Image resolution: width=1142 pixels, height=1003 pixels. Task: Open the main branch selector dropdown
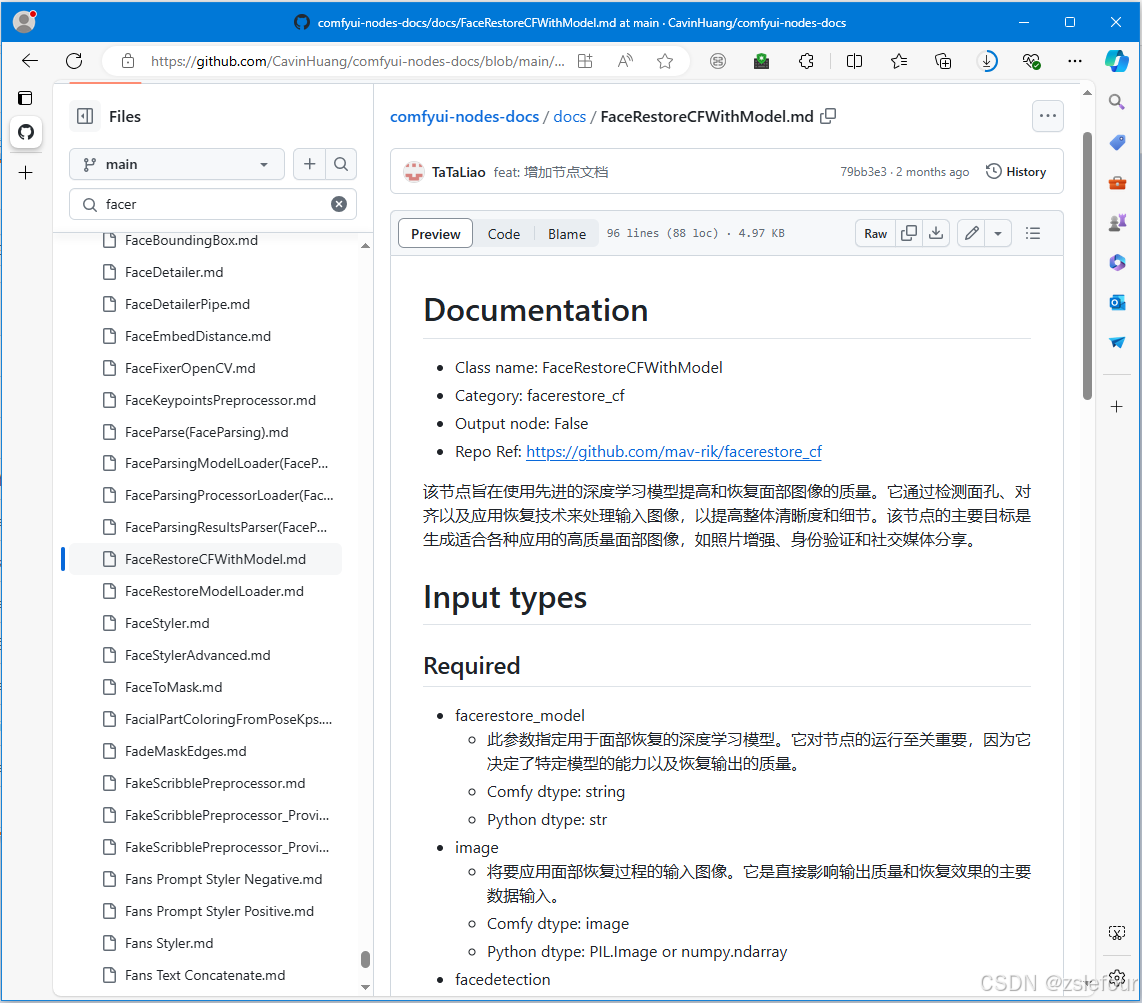click(176, 165)
